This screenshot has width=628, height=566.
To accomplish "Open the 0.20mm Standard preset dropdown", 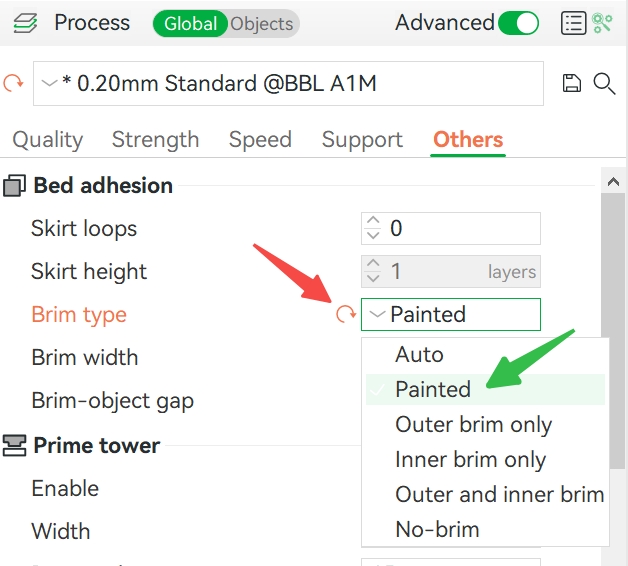I will click(x=288, y=83).
